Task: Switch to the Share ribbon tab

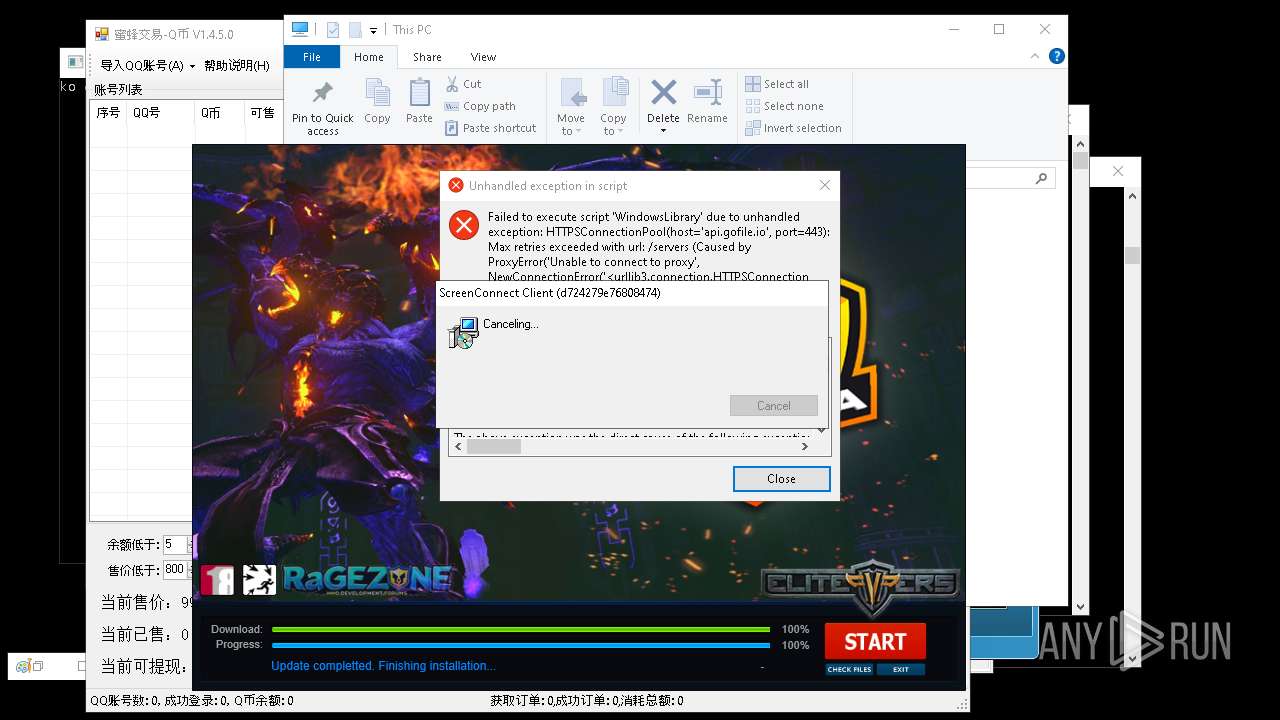Action: tap(427, 57)
